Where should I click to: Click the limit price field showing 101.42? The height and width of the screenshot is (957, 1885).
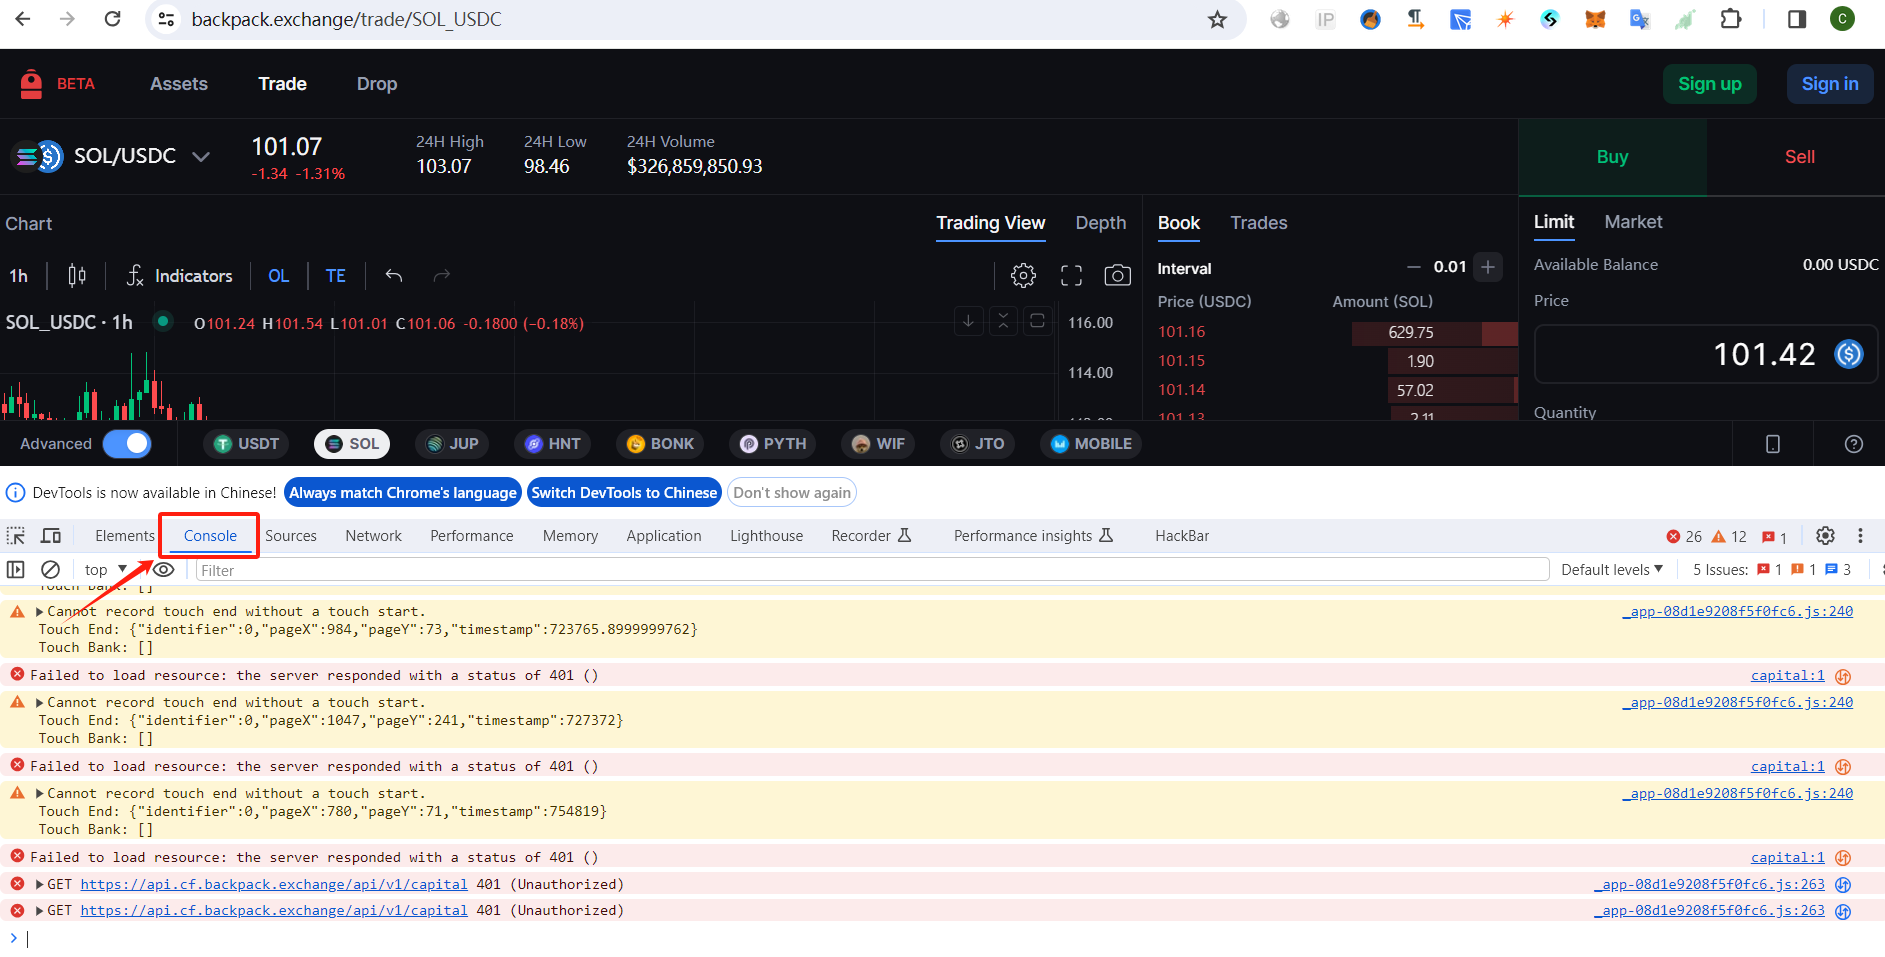click(x=1705, y=354)
